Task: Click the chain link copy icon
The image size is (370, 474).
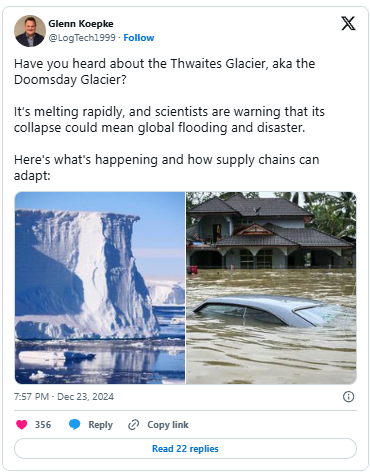Action: click(133, 425)
